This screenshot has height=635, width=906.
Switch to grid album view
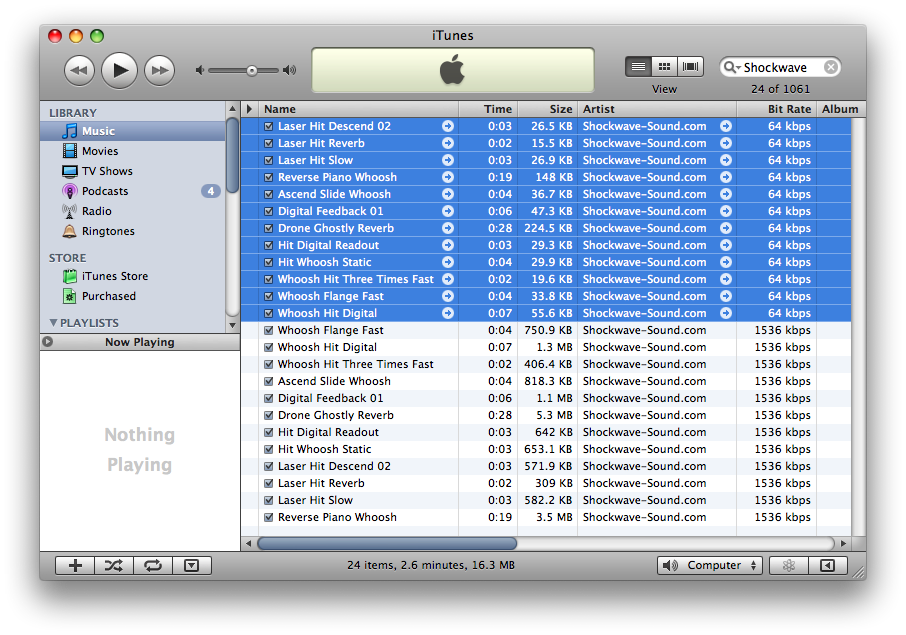point(664,67)
